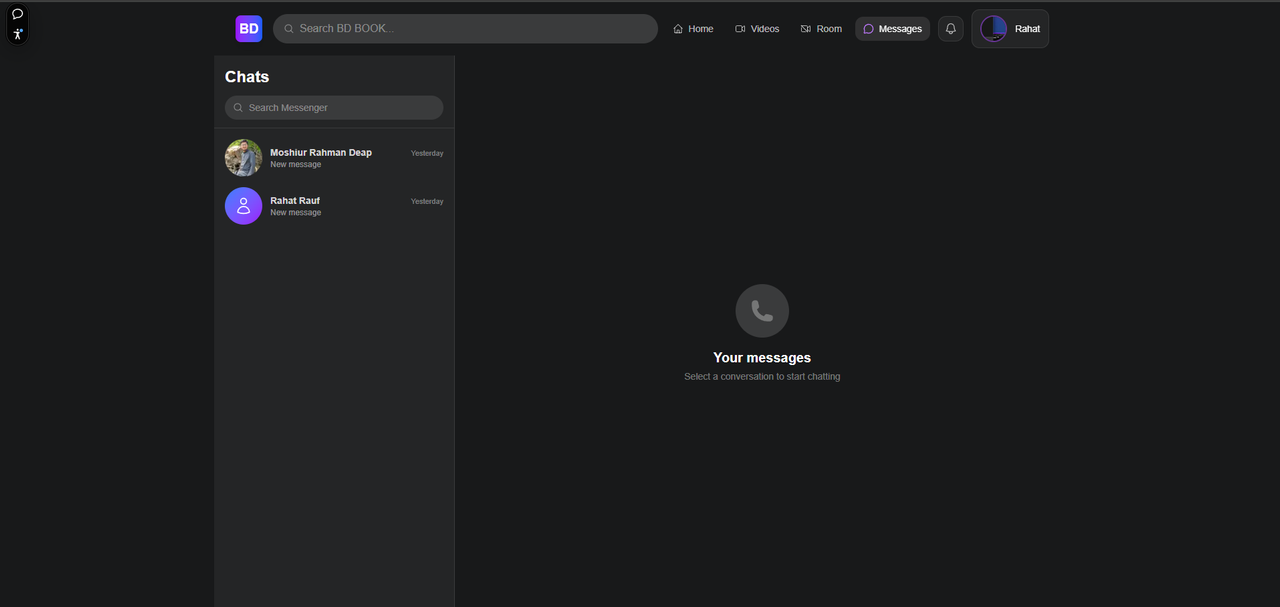This screenshot has width=1280, height=607.
Task: Click the accessibility figure icon
Action: pyautogui.click(x=17, y=34)
